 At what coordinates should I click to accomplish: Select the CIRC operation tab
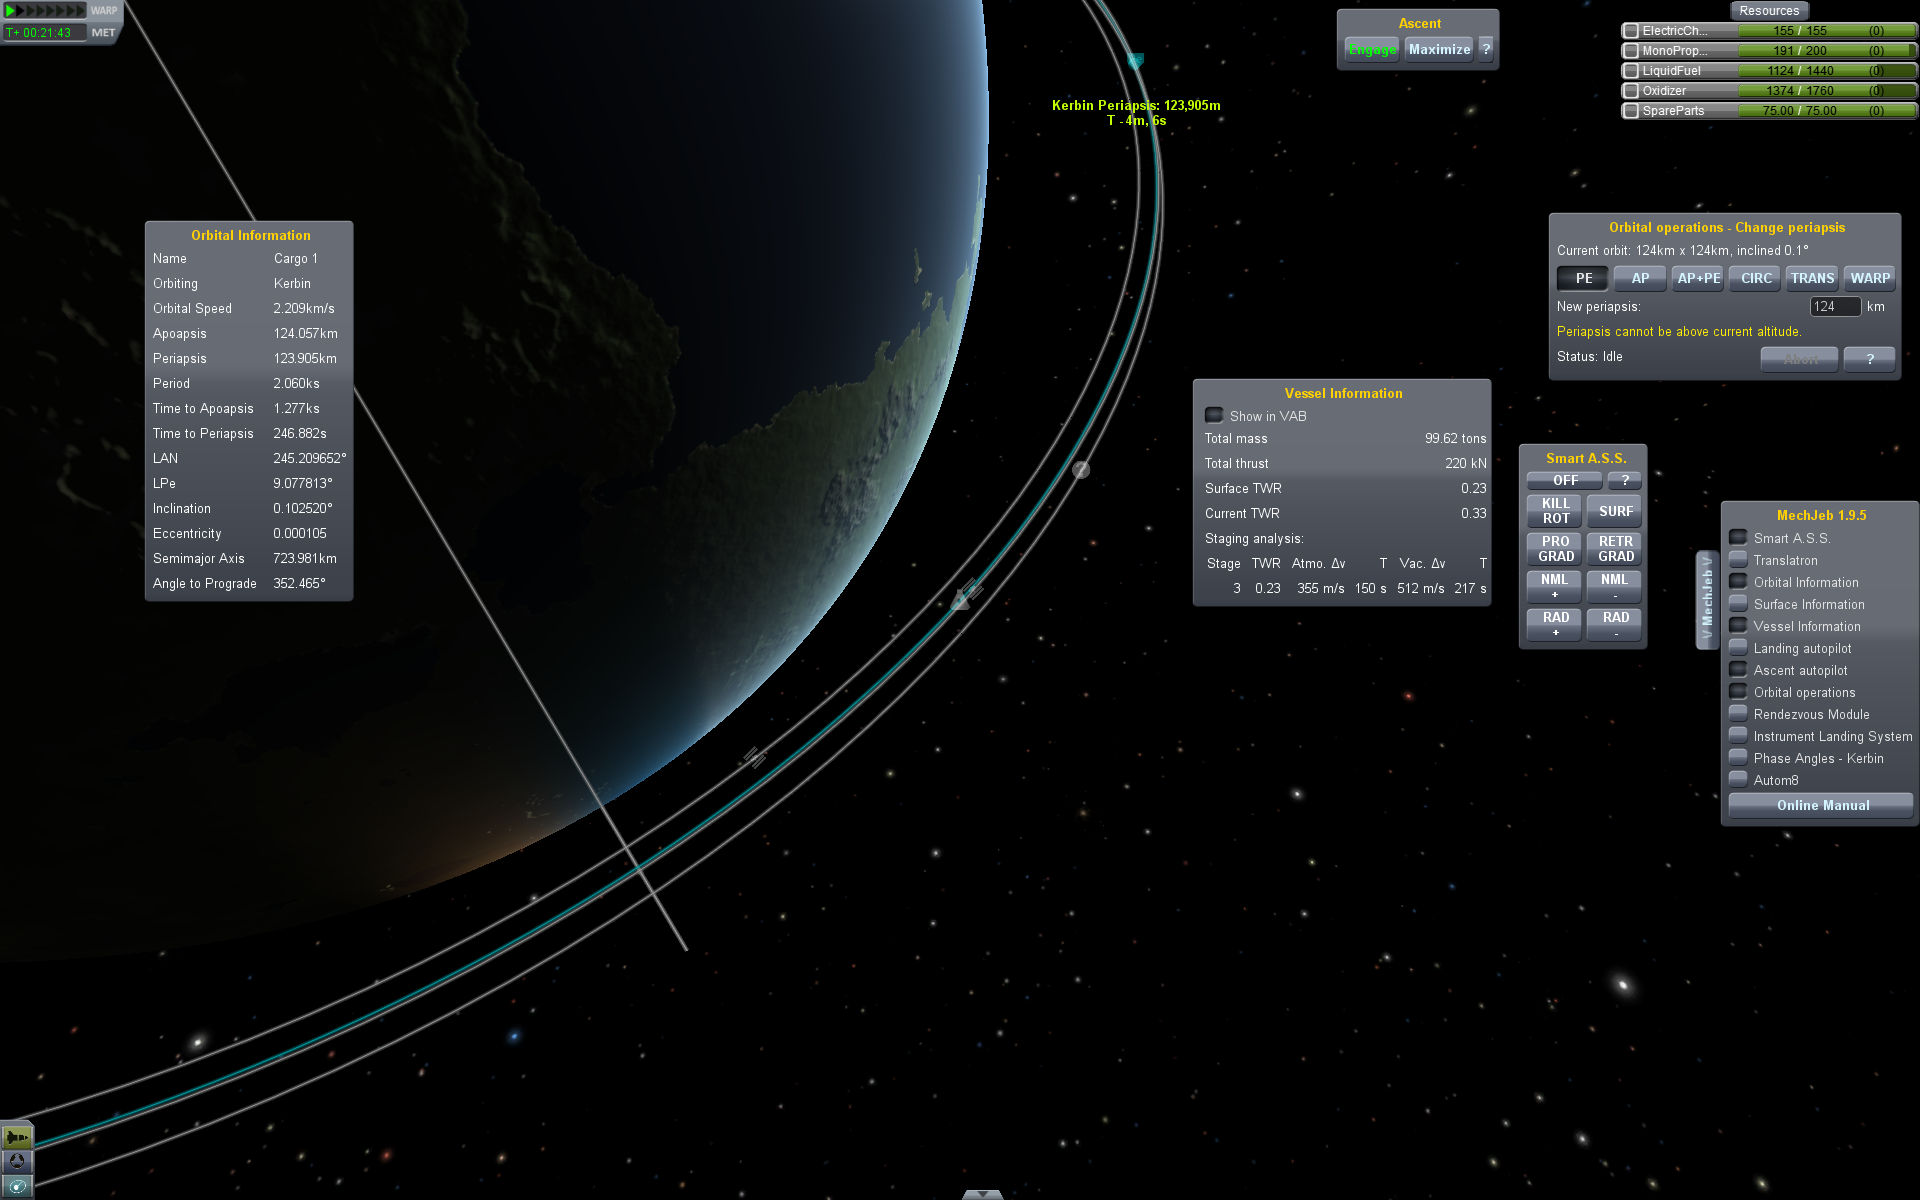click(1755, 279)
